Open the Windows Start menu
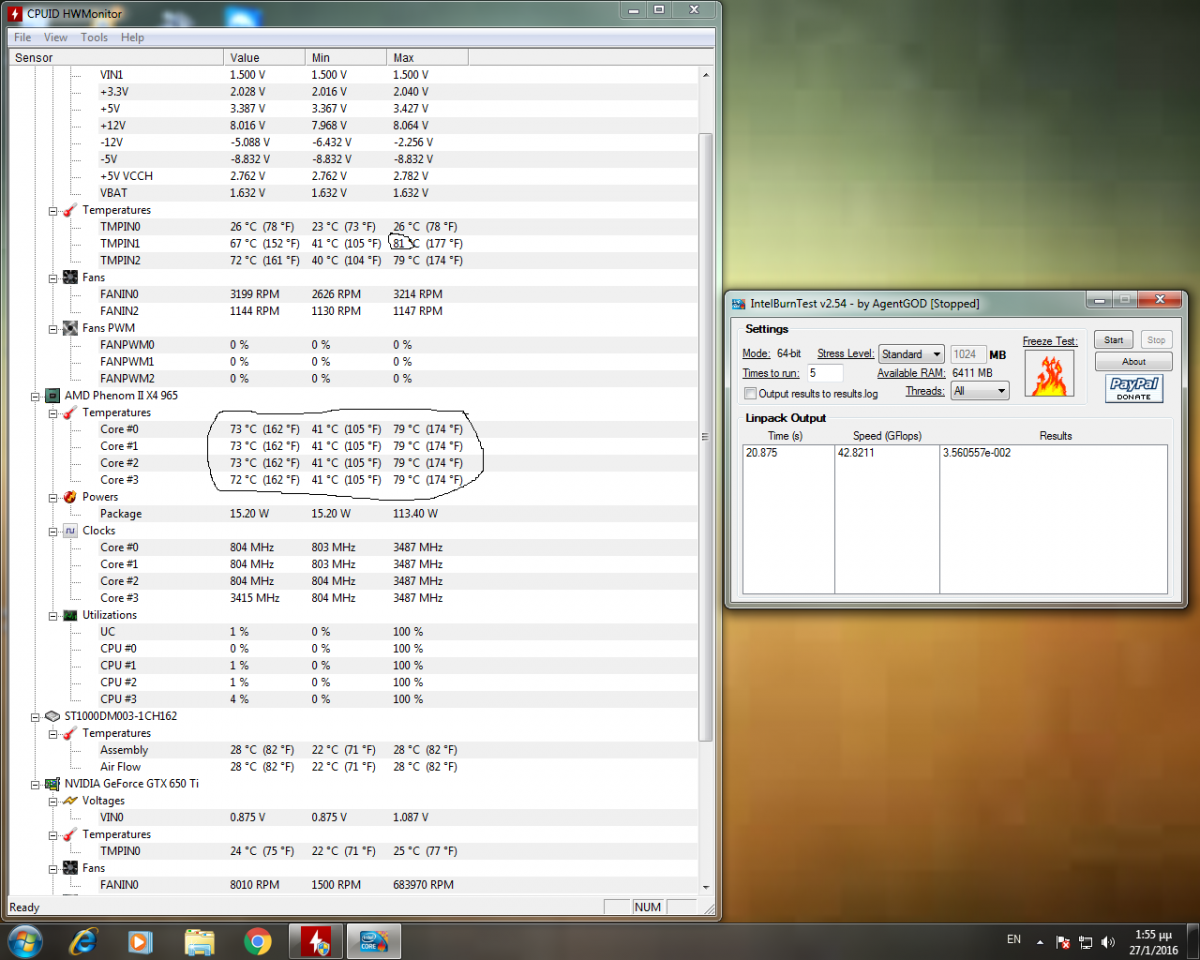 click(24, 941)
